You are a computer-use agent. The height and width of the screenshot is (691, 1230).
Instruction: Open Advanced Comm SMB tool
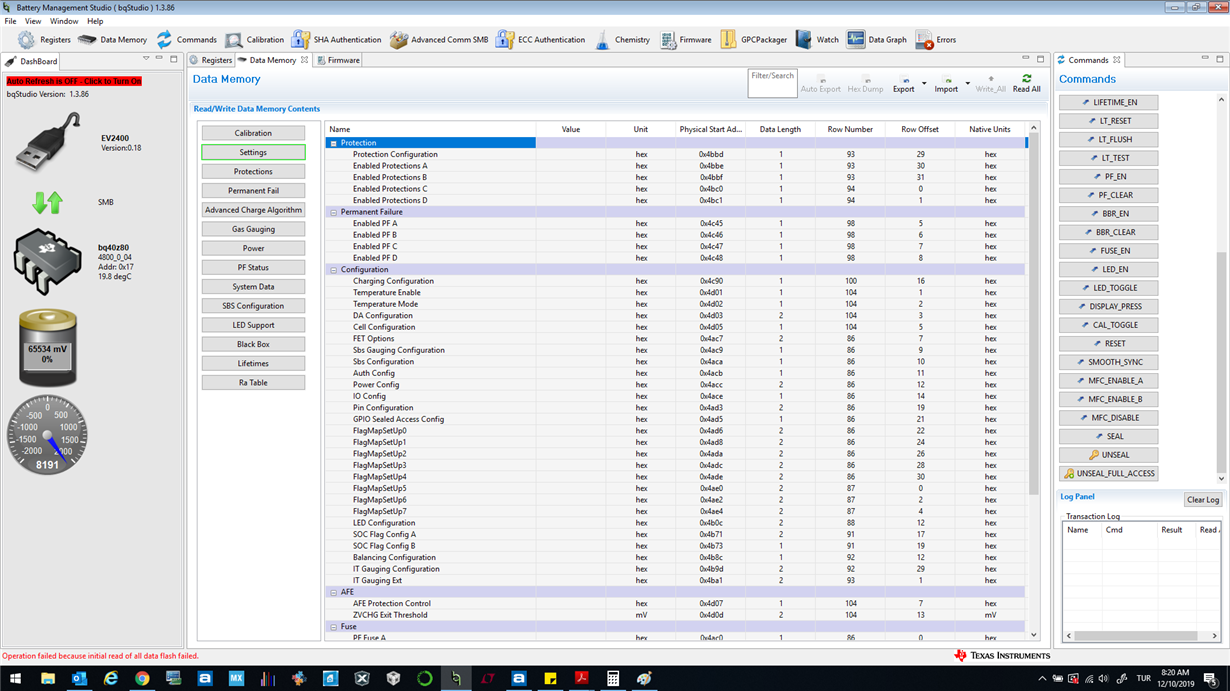438,40
